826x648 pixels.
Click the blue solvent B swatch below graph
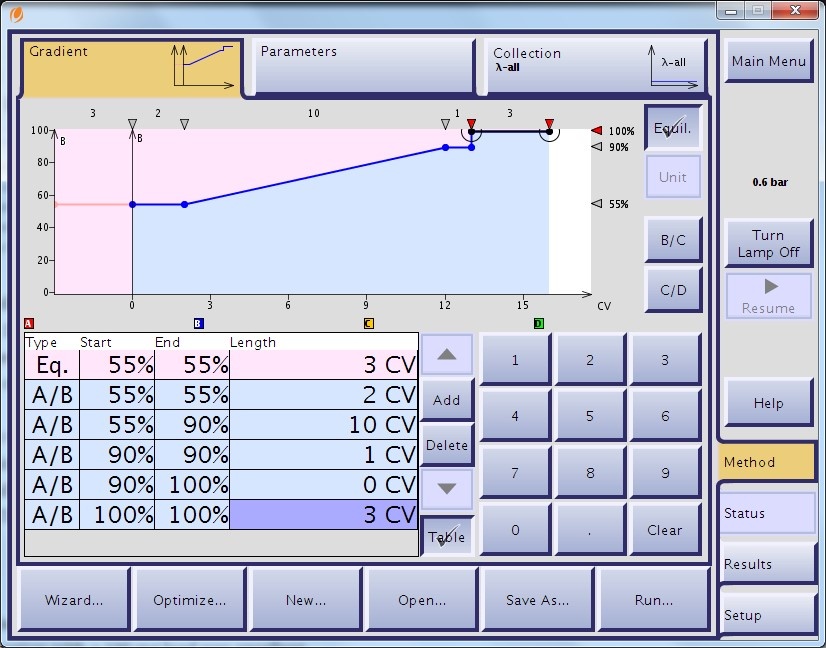(197, 323)
